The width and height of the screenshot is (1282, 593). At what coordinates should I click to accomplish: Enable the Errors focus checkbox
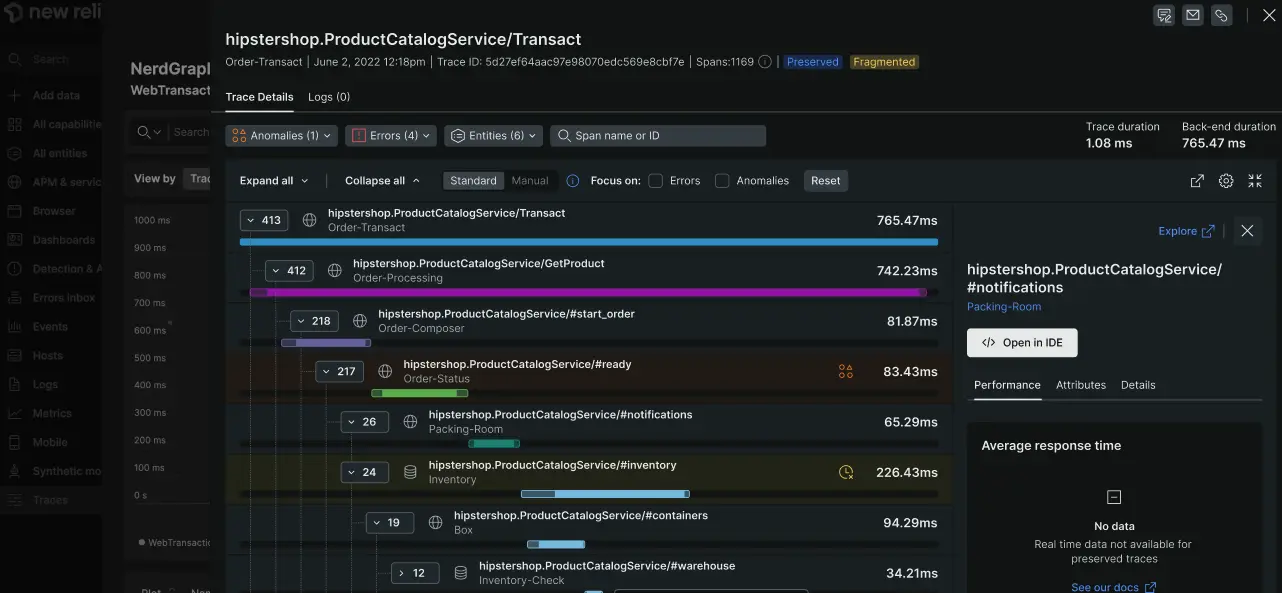pos(656,181)
